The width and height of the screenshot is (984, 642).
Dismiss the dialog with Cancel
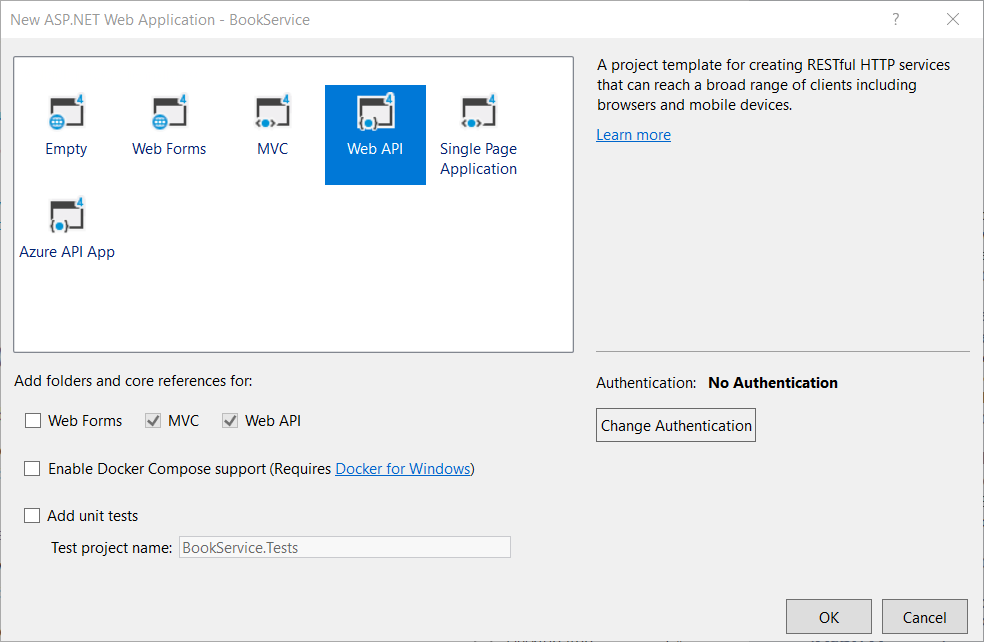coord(924,617)
